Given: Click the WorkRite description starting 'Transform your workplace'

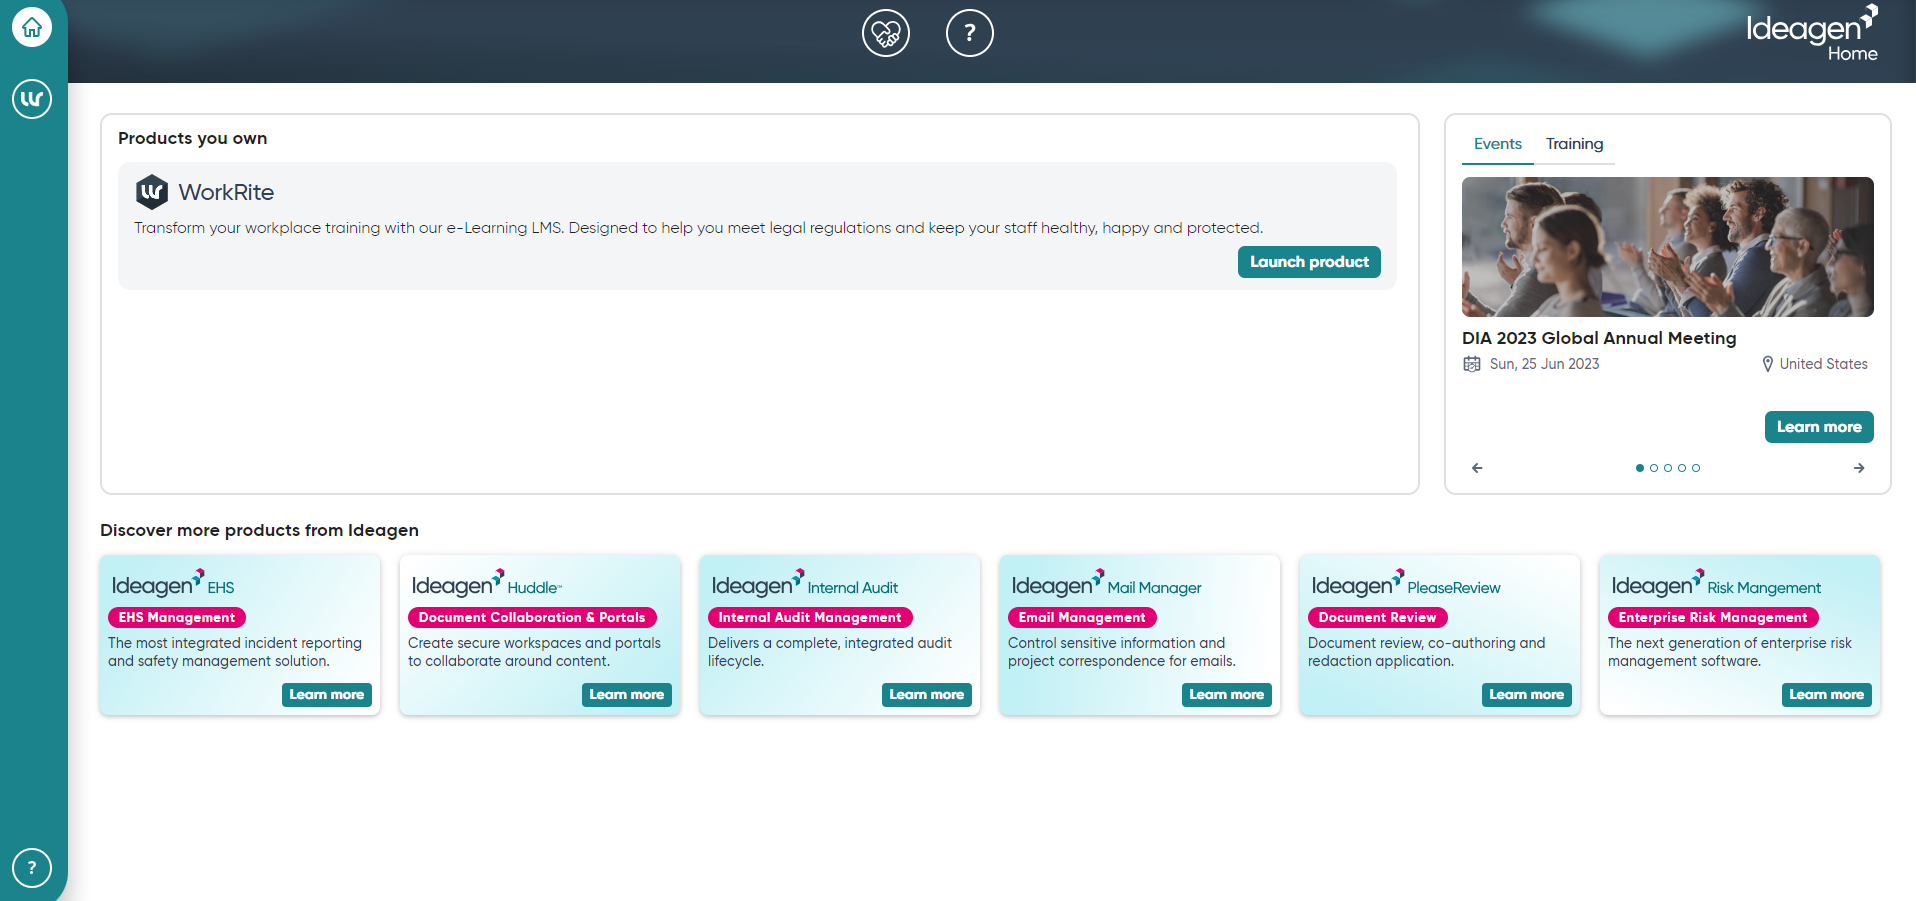Looking at the screenshot, I should coord(699,228).
